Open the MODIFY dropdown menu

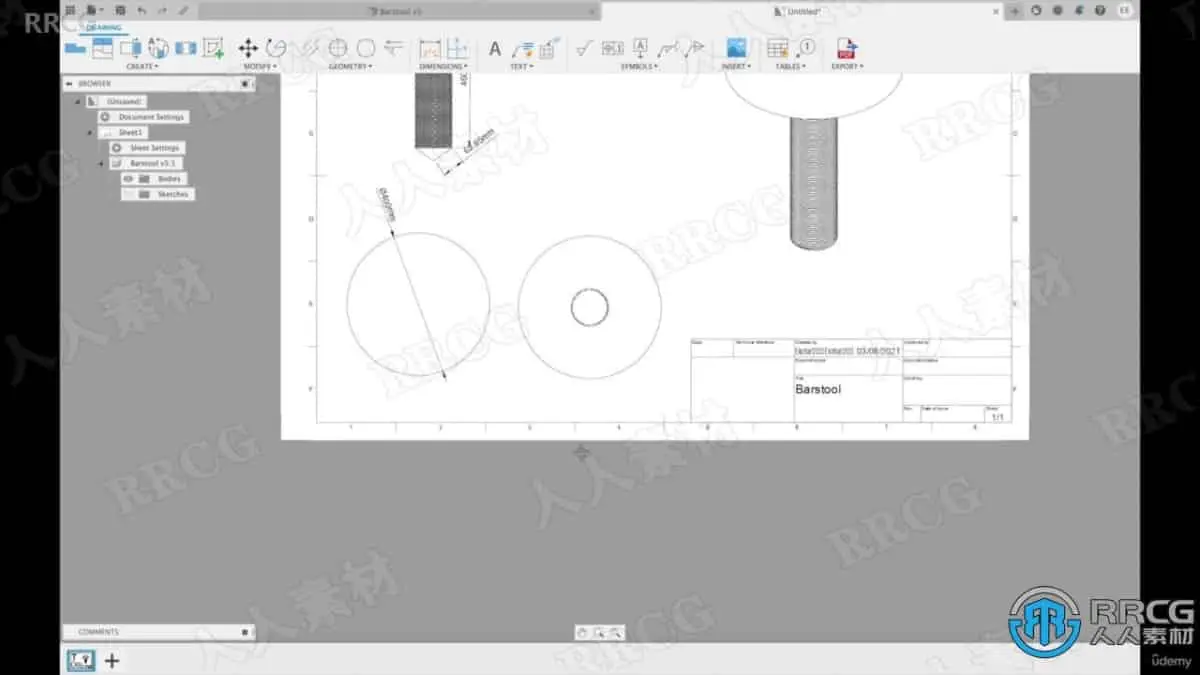(261, 66)
